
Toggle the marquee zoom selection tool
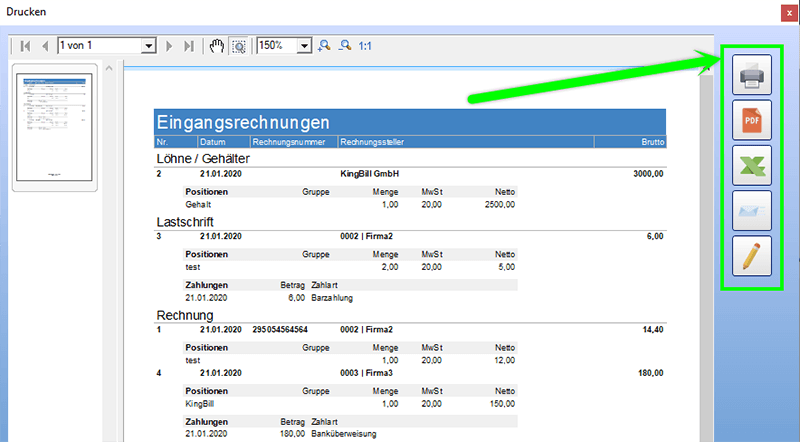tap(238, 46)
